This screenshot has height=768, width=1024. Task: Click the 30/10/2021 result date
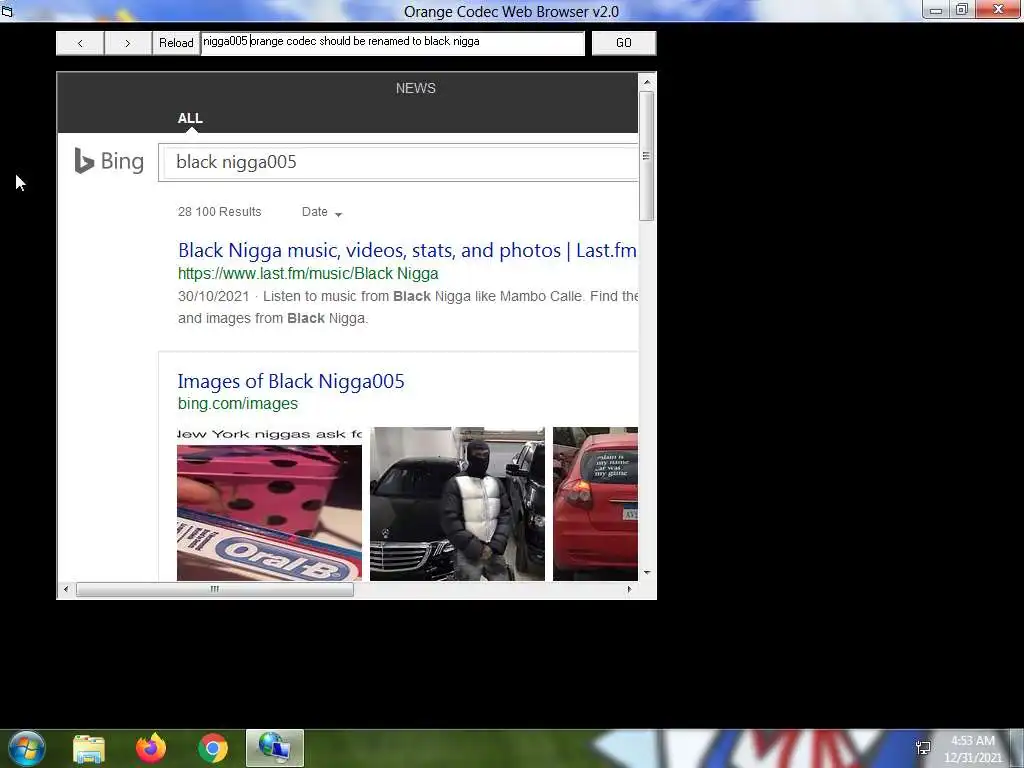coord(214,296)
